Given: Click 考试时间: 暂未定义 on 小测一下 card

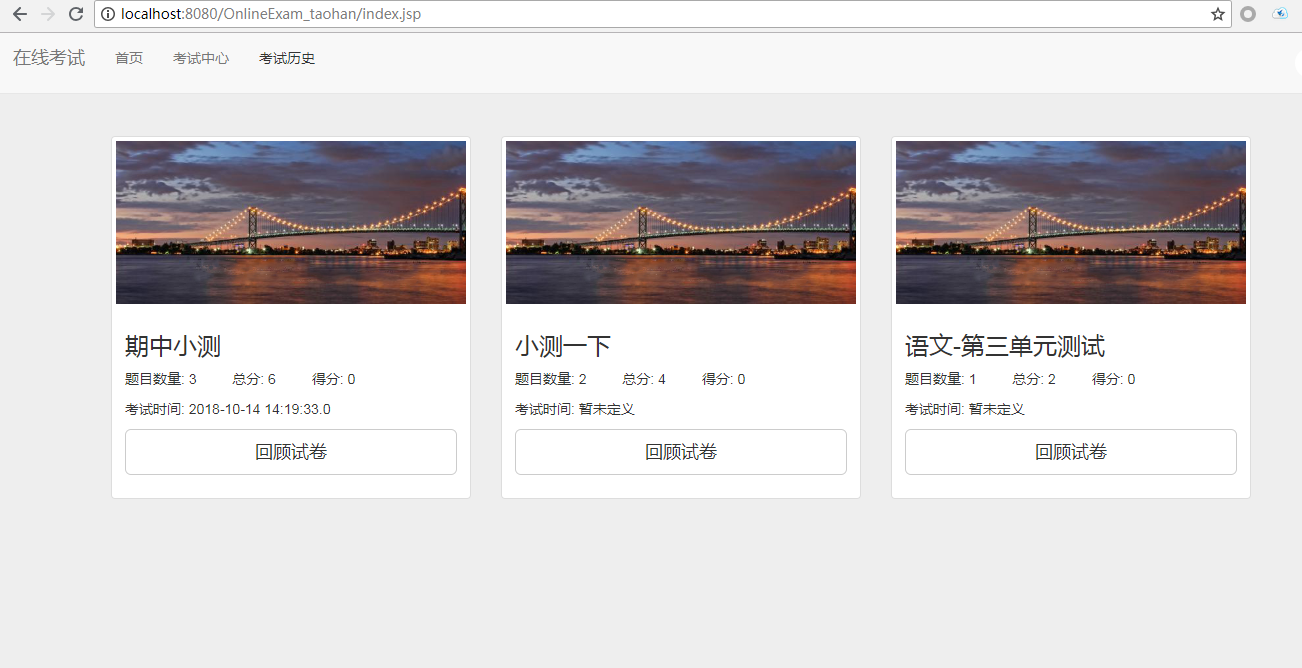Looking at the screenshot, I should pos(575,409).
